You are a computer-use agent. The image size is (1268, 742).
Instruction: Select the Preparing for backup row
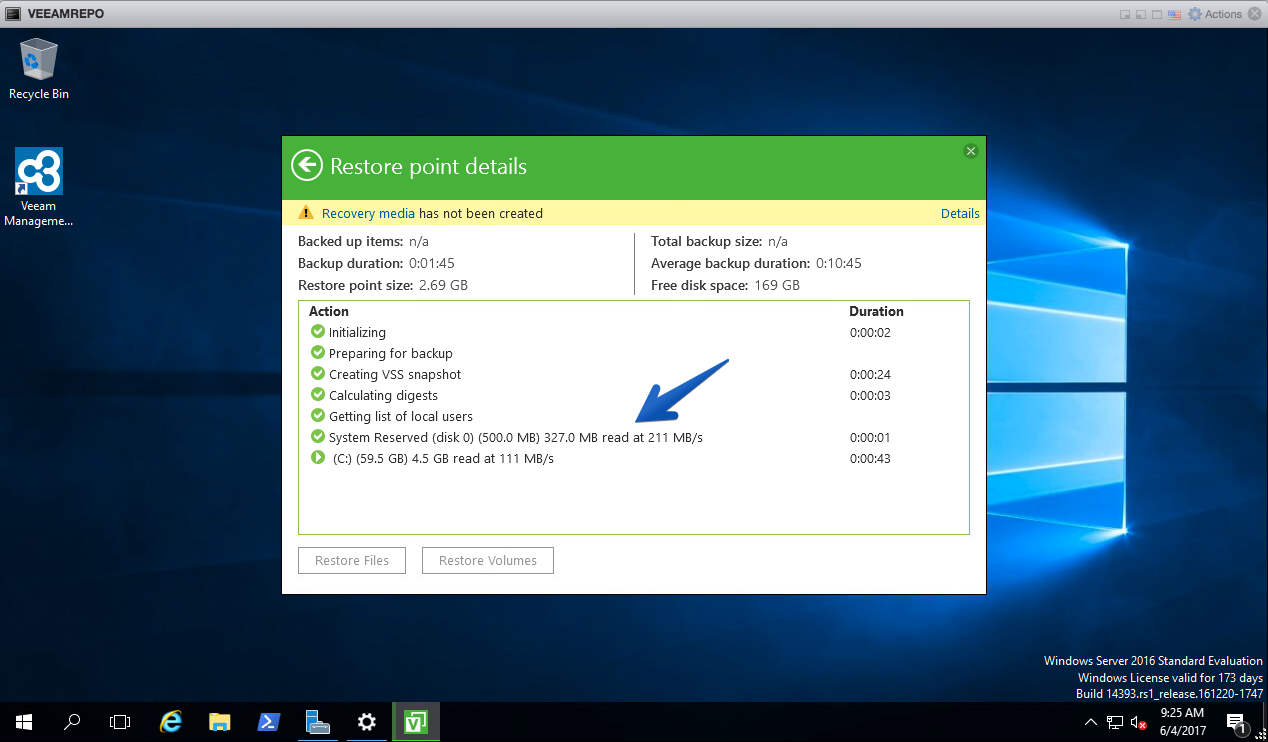pos(633,353)
